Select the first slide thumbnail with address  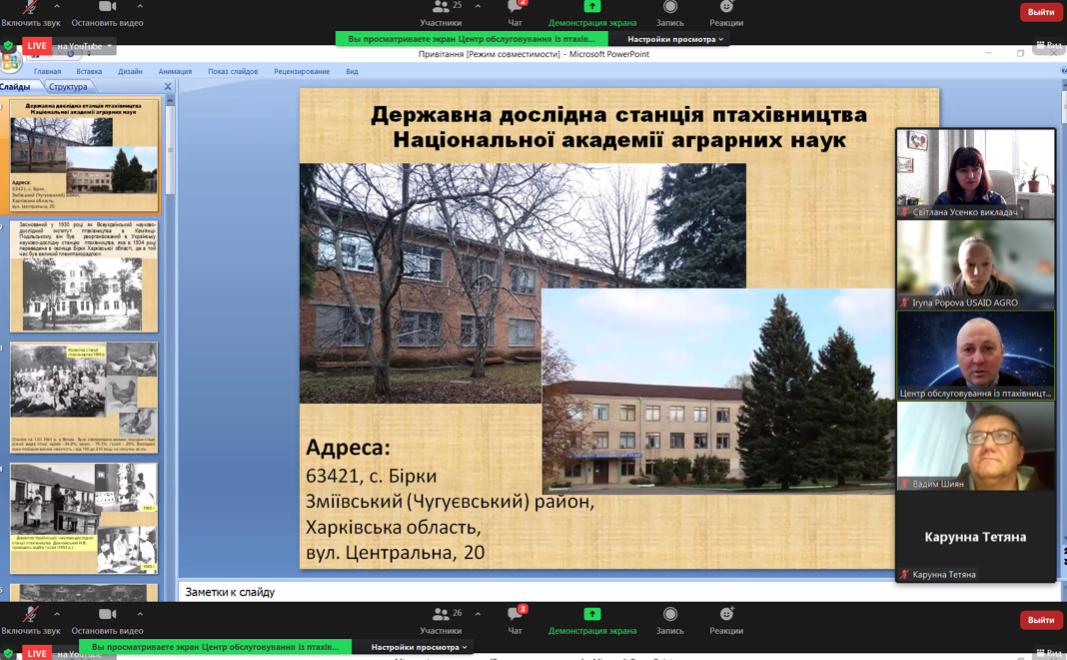(84, 155)
